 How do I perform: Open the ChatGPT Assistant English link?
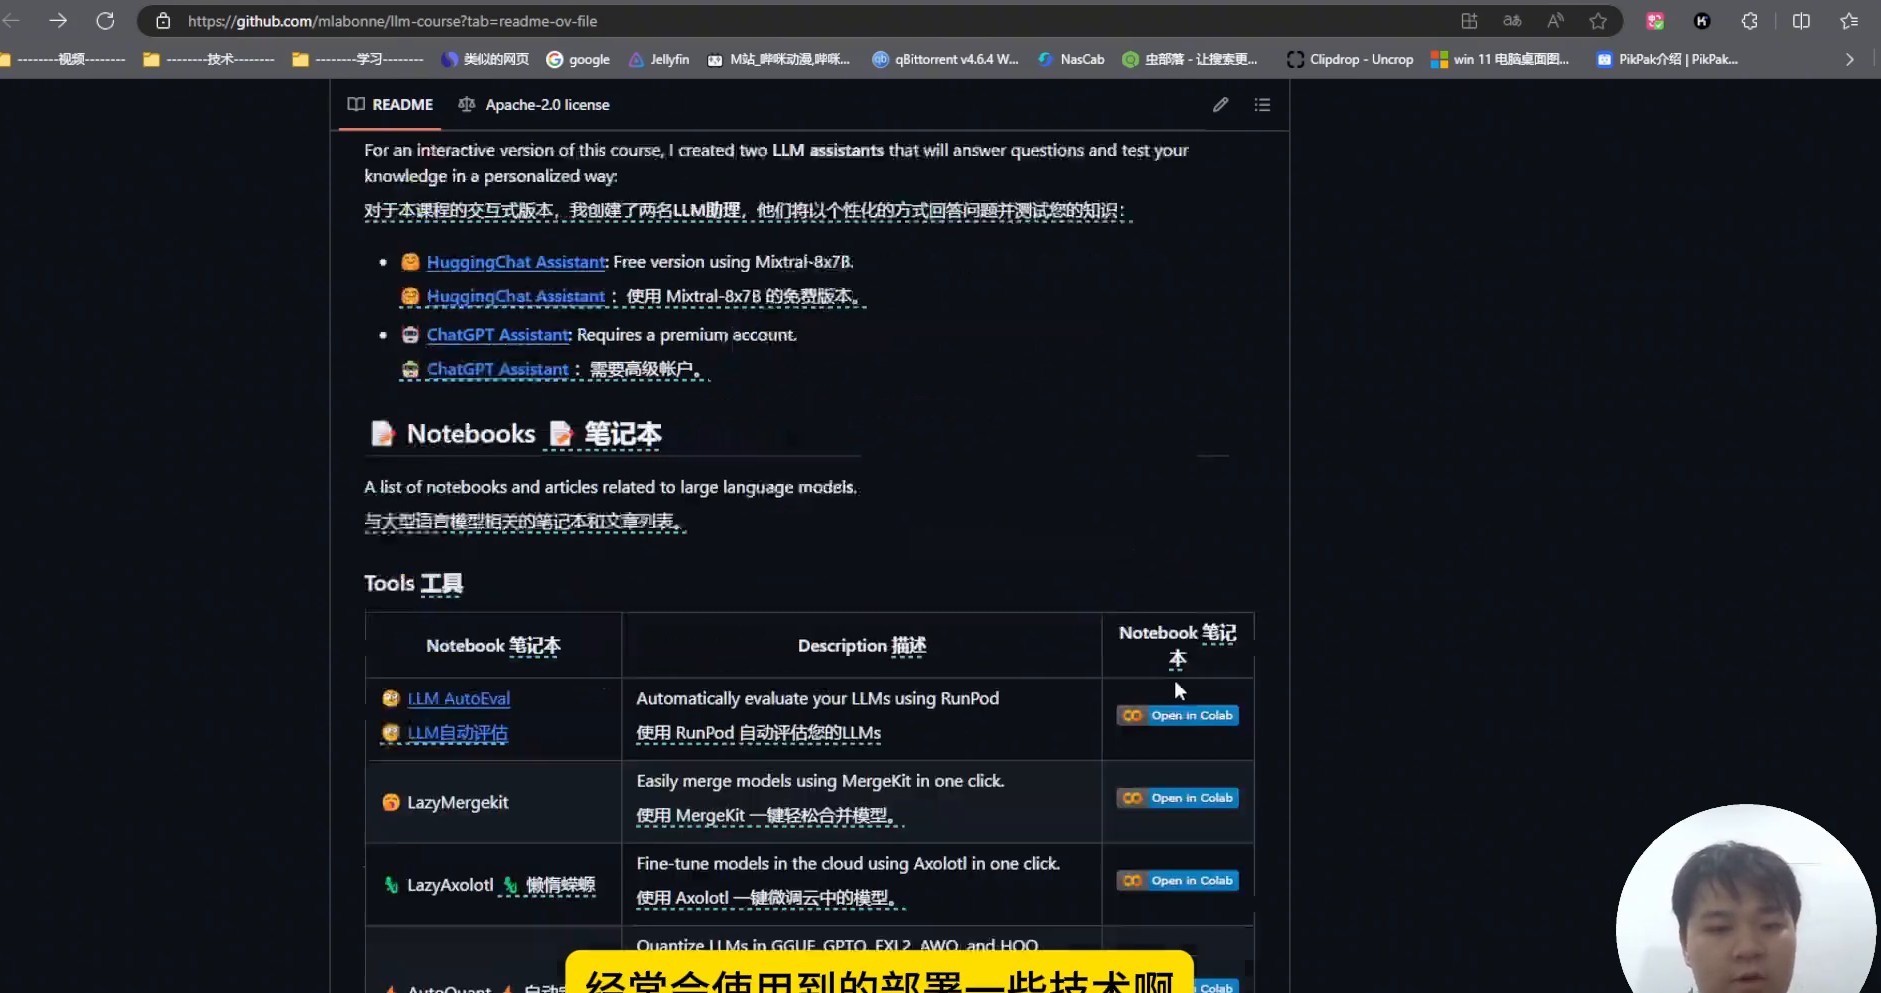tap(498, 335)
